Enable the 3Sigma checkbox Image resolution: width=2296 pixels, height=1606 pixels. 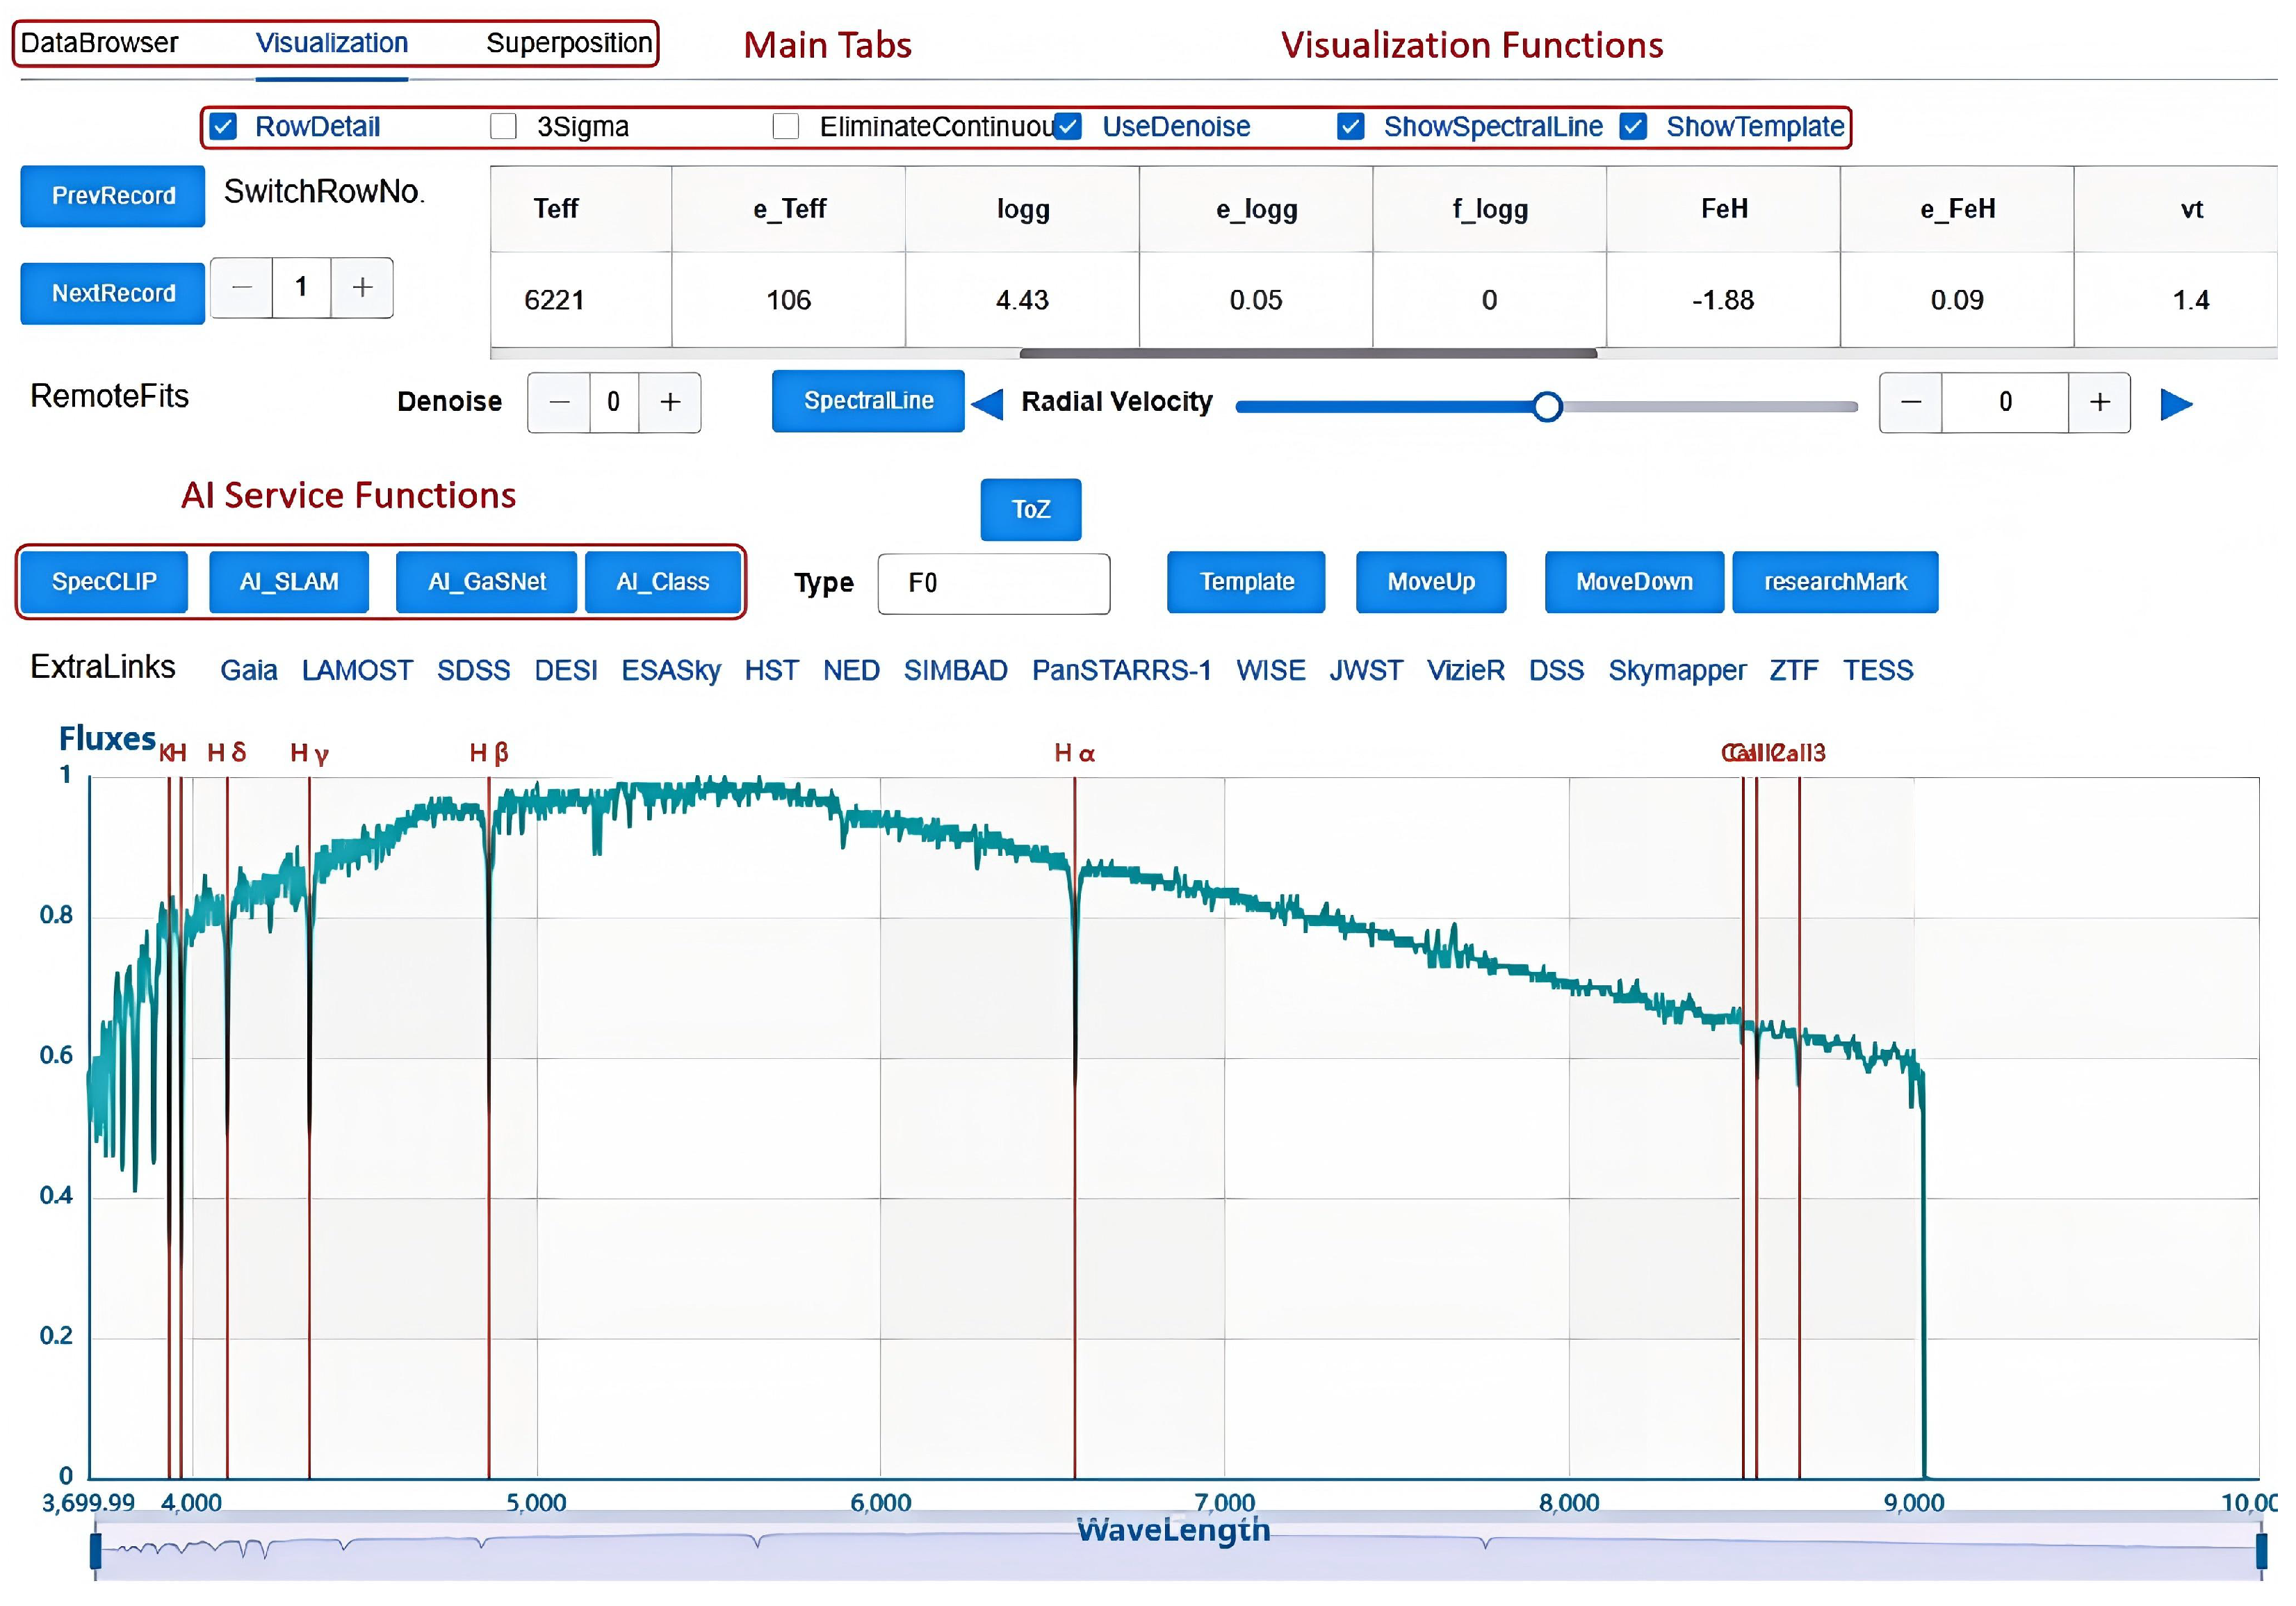503,127
